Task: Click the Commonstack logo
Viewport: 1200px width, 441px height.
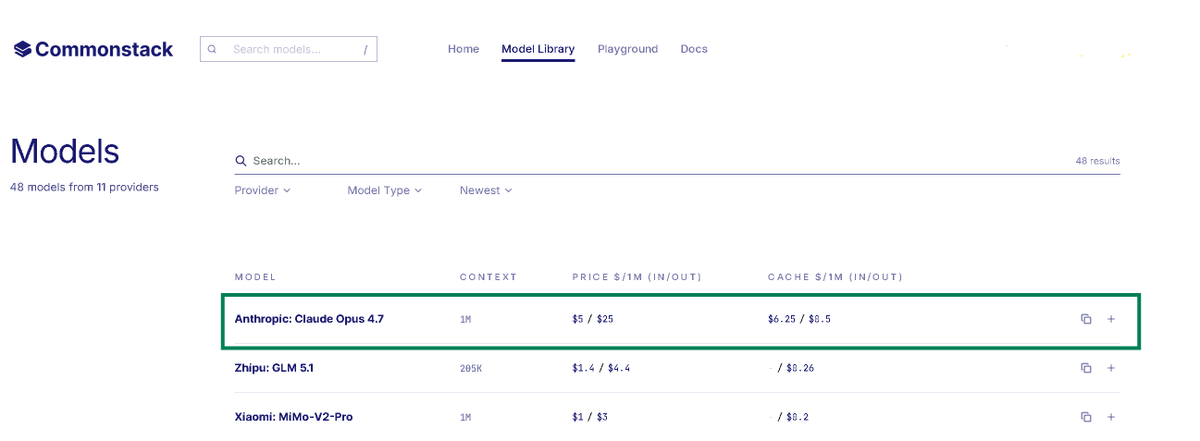Action: (x=93, y=49)
